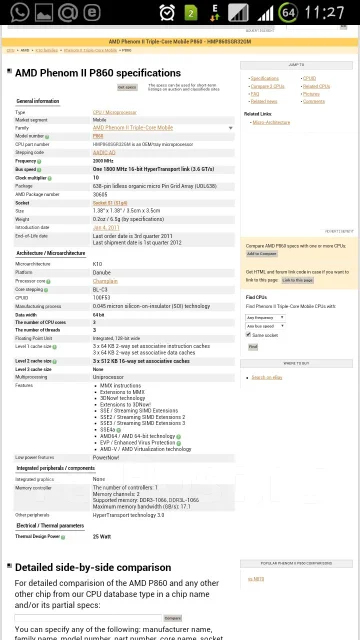The height and width of the screenshot is (640, 360).
Task: Click the Compare button beside the chip input
Action: (x=173, y=618)
